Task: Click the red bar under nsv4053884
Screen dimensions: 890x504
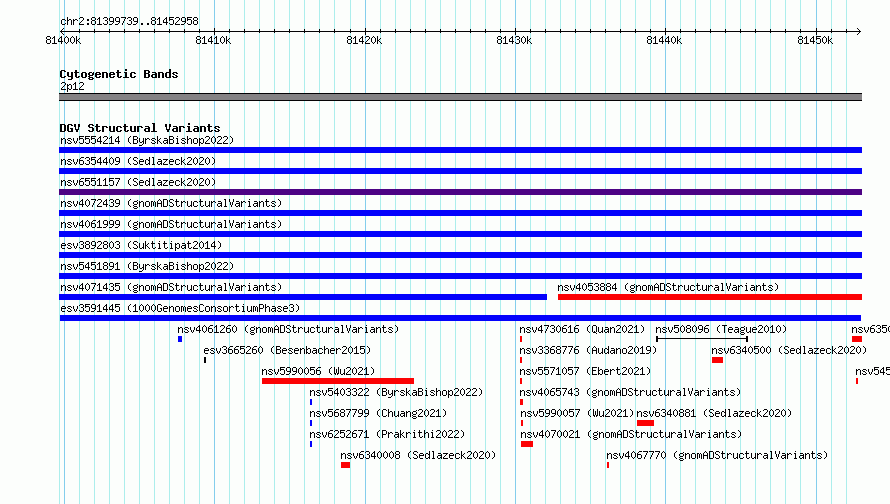Action: click(x=710, y=297)
